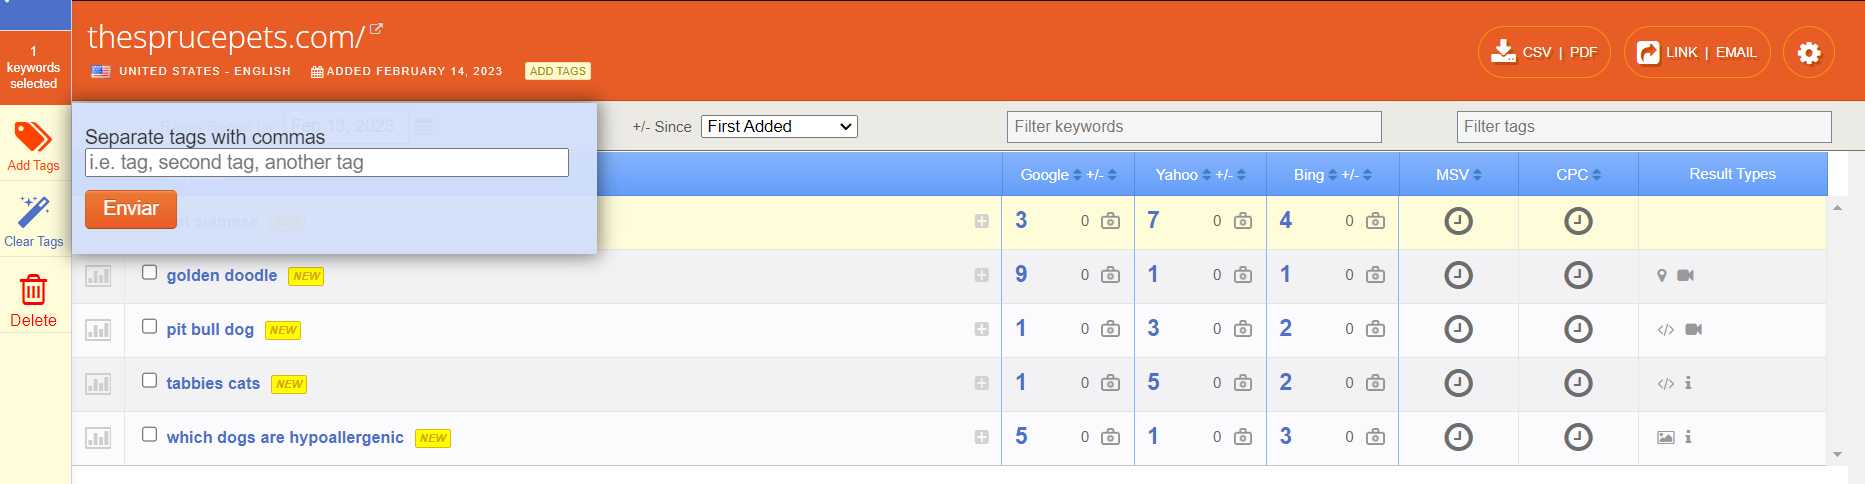Click the code snippet result icon for pit bull dog
1865x484 pixels.
(1666, 330)
